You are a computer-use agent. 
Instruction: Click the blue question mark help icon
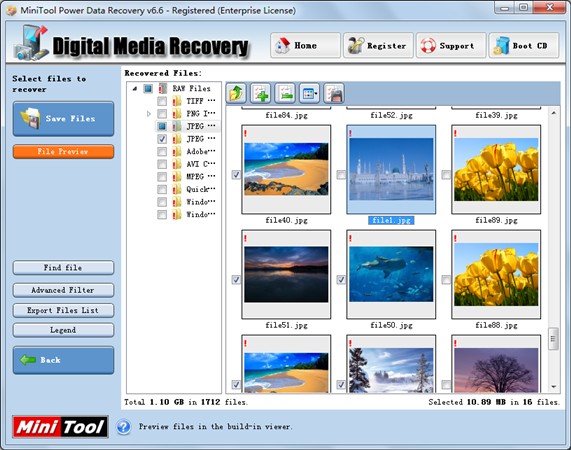click(x=124, y=427)
